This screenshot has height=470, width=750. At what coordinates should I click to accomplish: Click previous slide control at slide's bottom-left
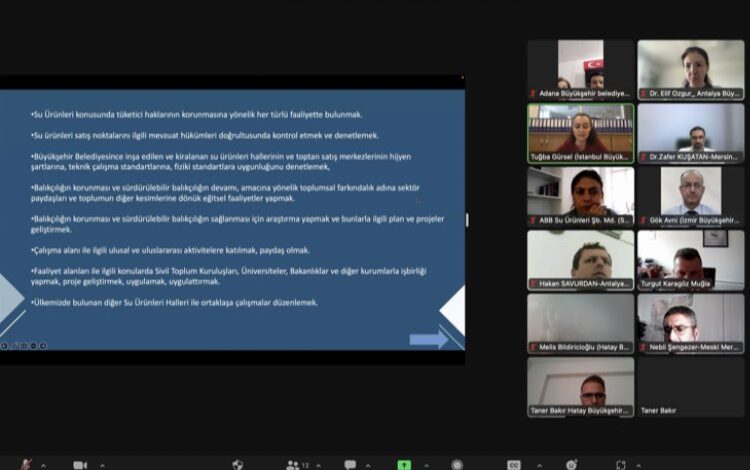(x=6, y=346)
